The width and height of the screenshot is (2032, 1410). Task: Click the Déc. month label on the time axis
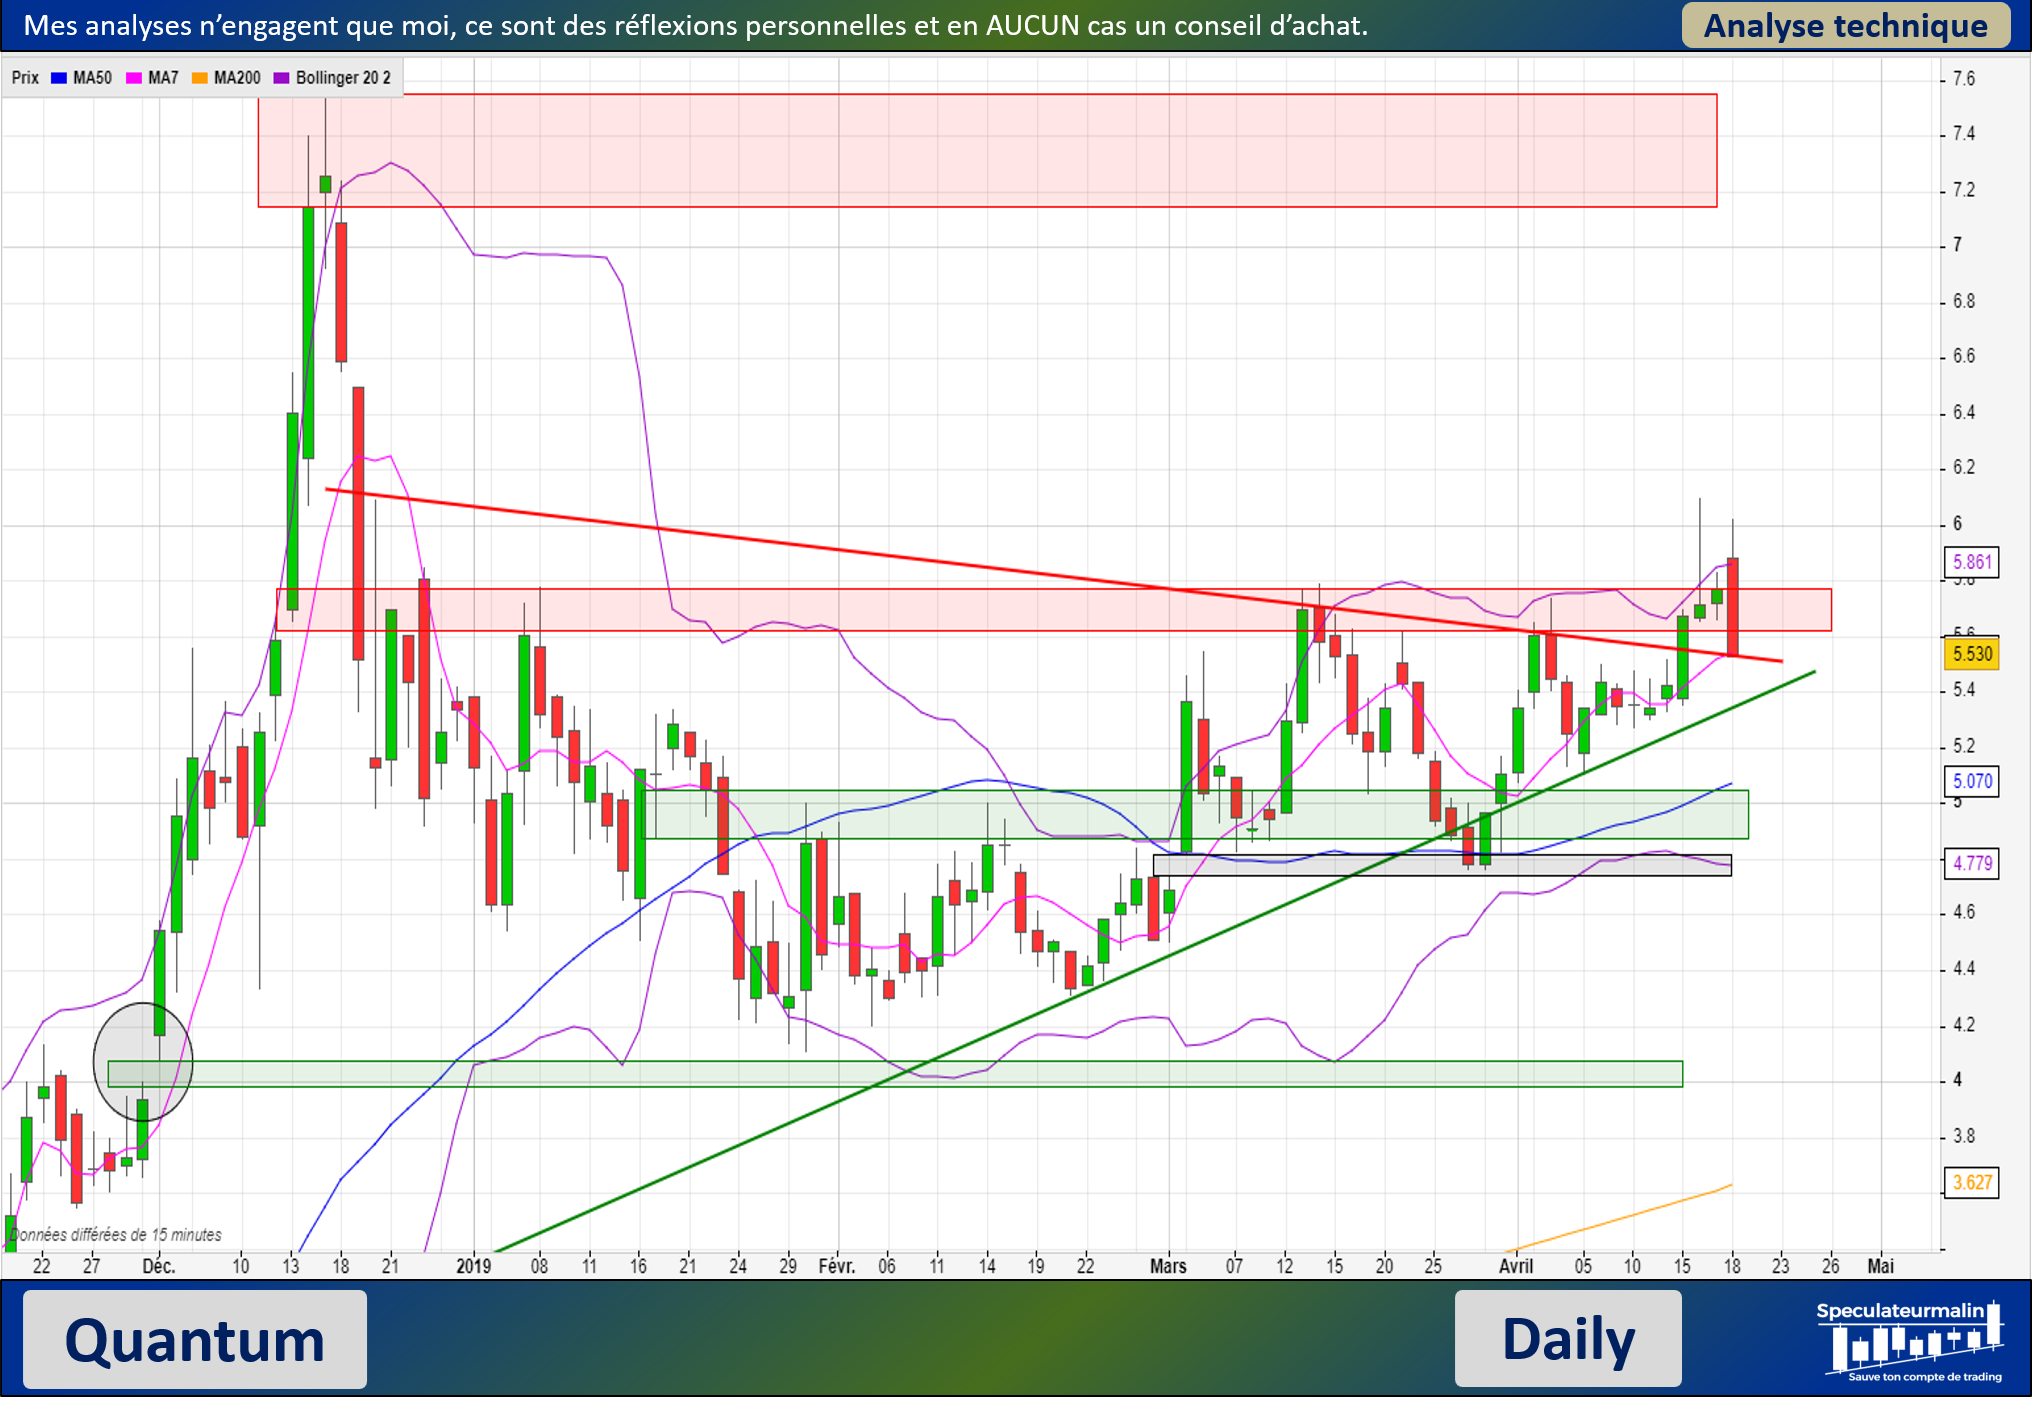tap(159, 1266)
